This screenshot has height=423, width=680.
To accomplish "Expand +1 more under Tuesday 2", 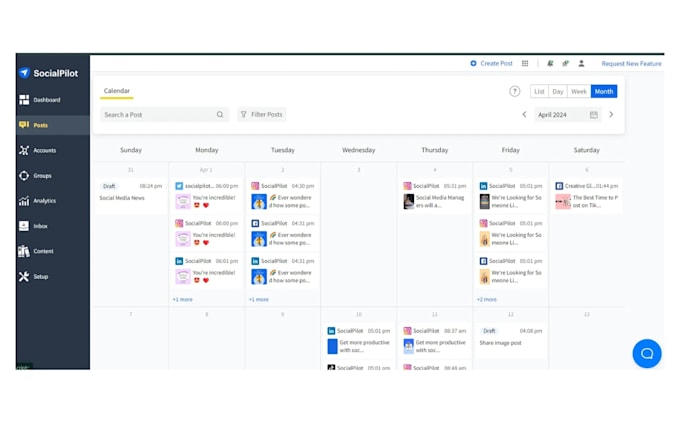I will [x=258, y=299].
